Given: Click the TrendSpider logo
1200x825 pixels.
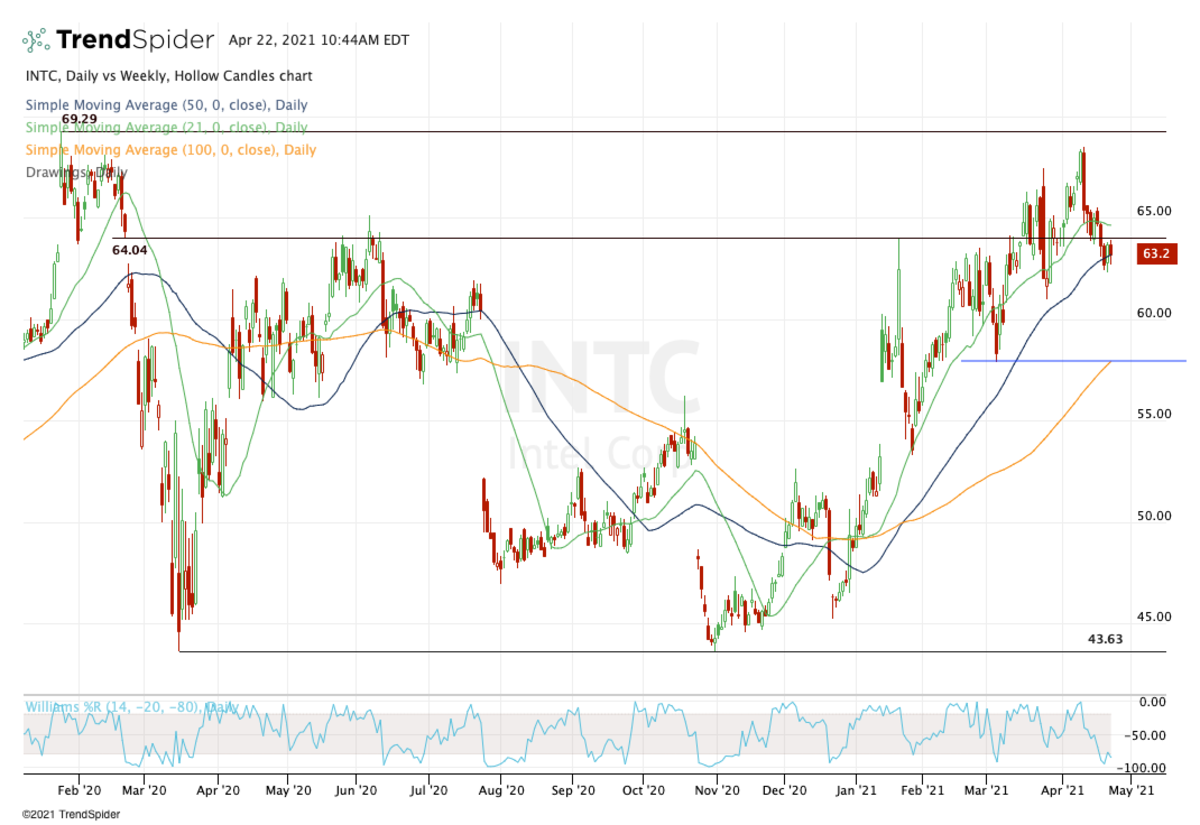Looking at the screenshot, I should pyautogui.click(x=118, y=40).
